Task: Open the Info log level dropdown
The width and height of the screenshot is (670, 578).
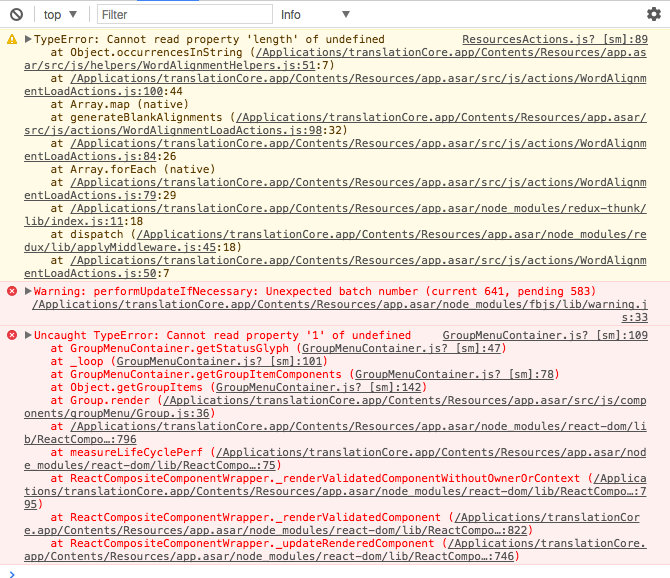Action: (315, 15)
